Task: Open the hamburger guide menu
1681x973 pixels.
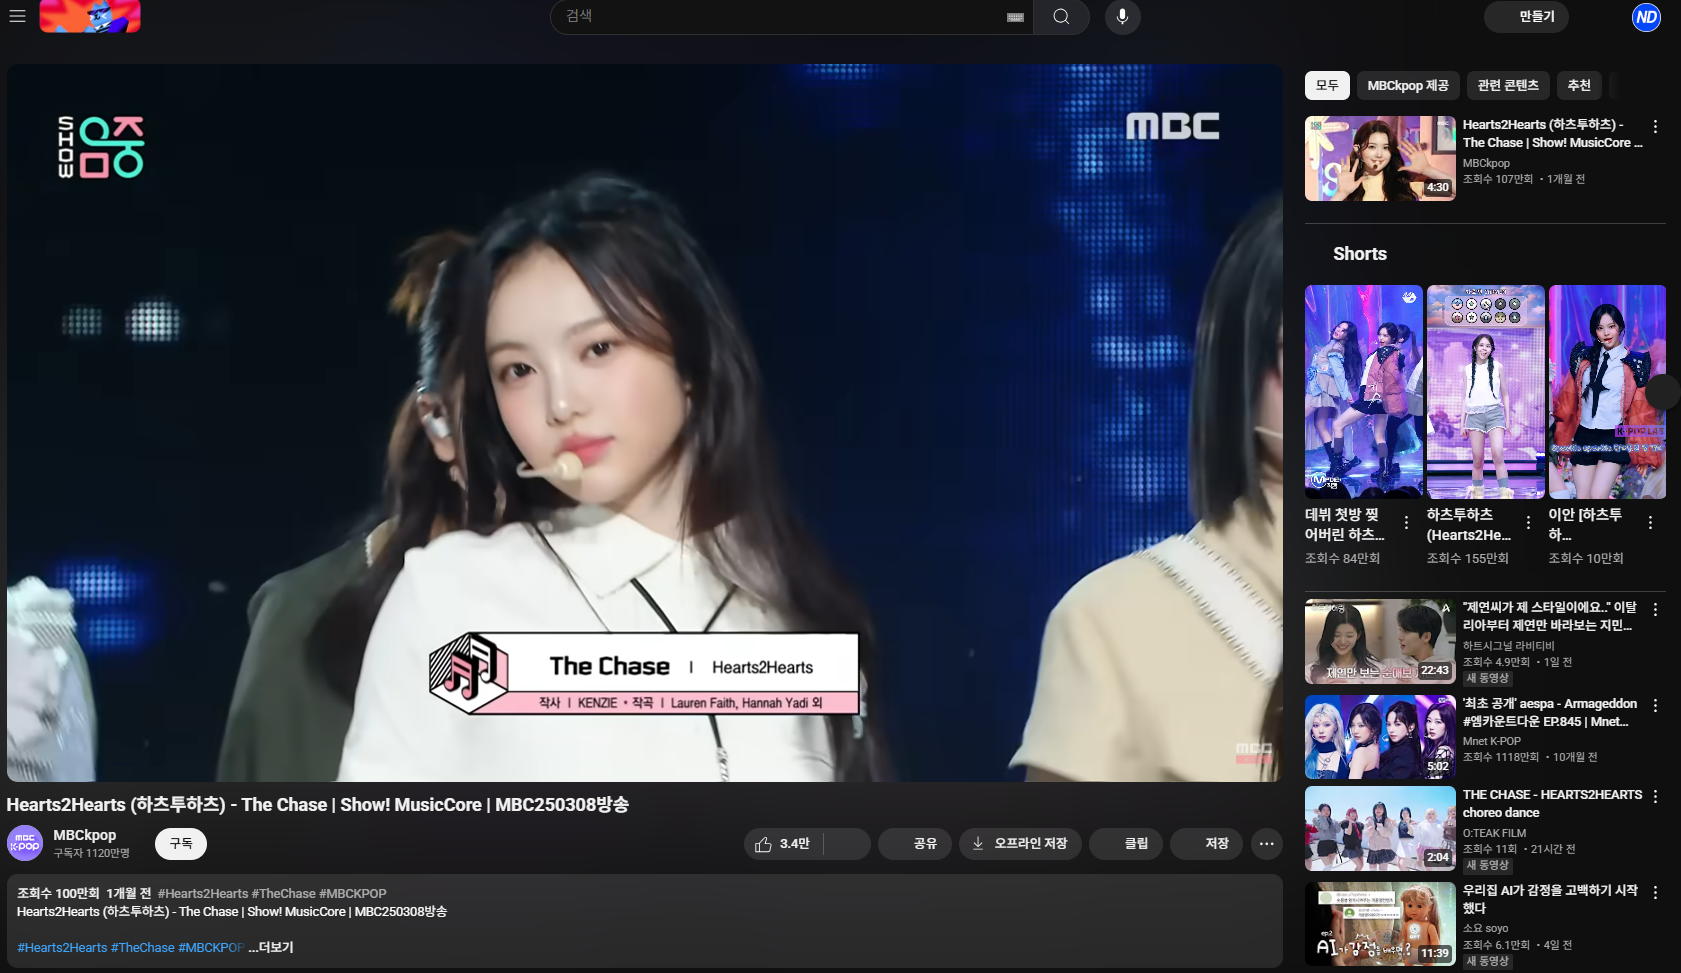Action: [x=17, y=16]
